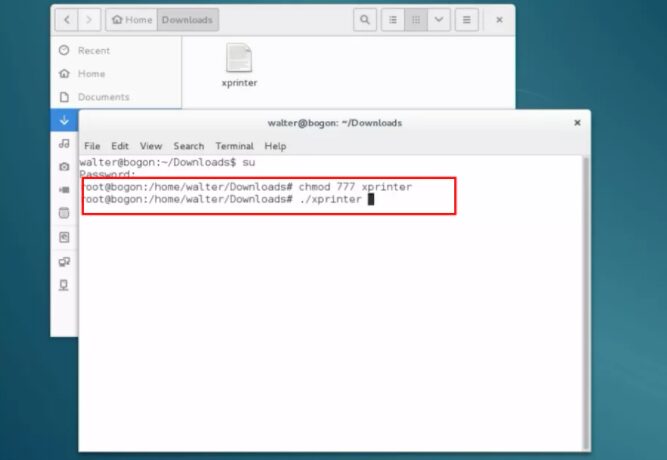Open Recent in the sidebar
Image resolution: width=667 pixels, height=460 pixels.
pyautogui.click(x=116, y=51)
